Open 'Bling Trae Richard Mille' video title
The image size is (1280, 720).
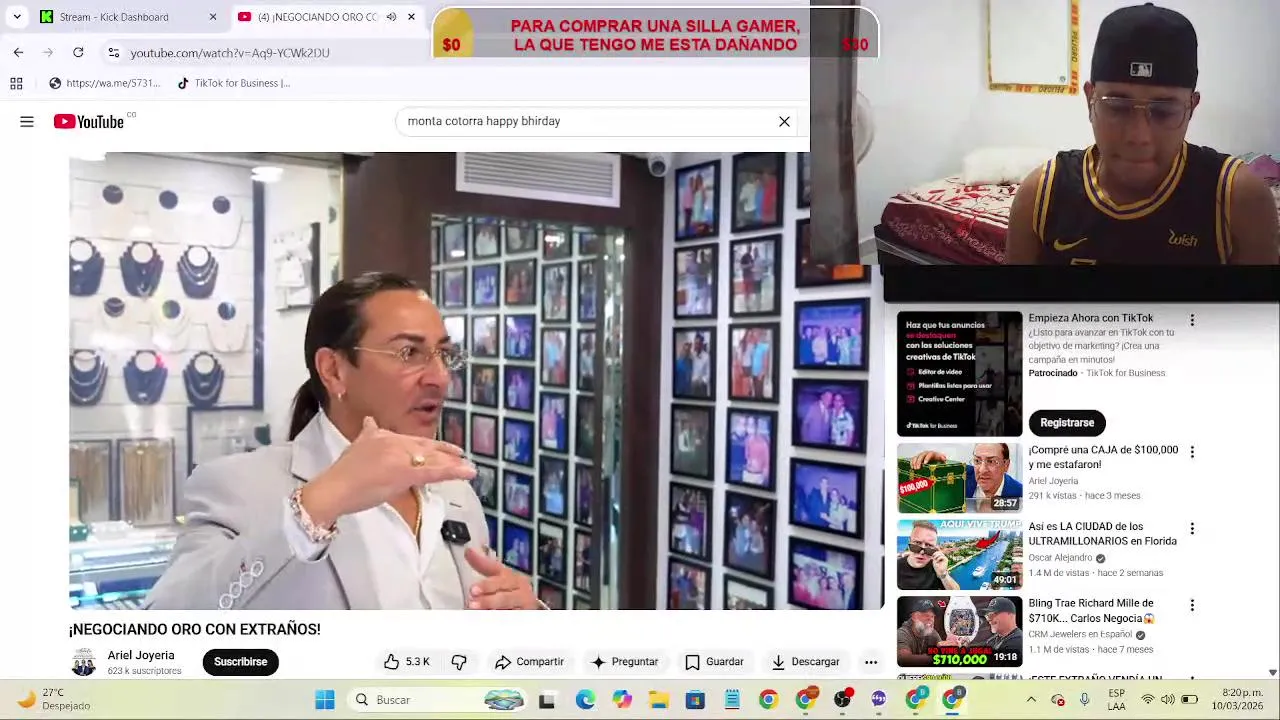(x=1092, y=611)
